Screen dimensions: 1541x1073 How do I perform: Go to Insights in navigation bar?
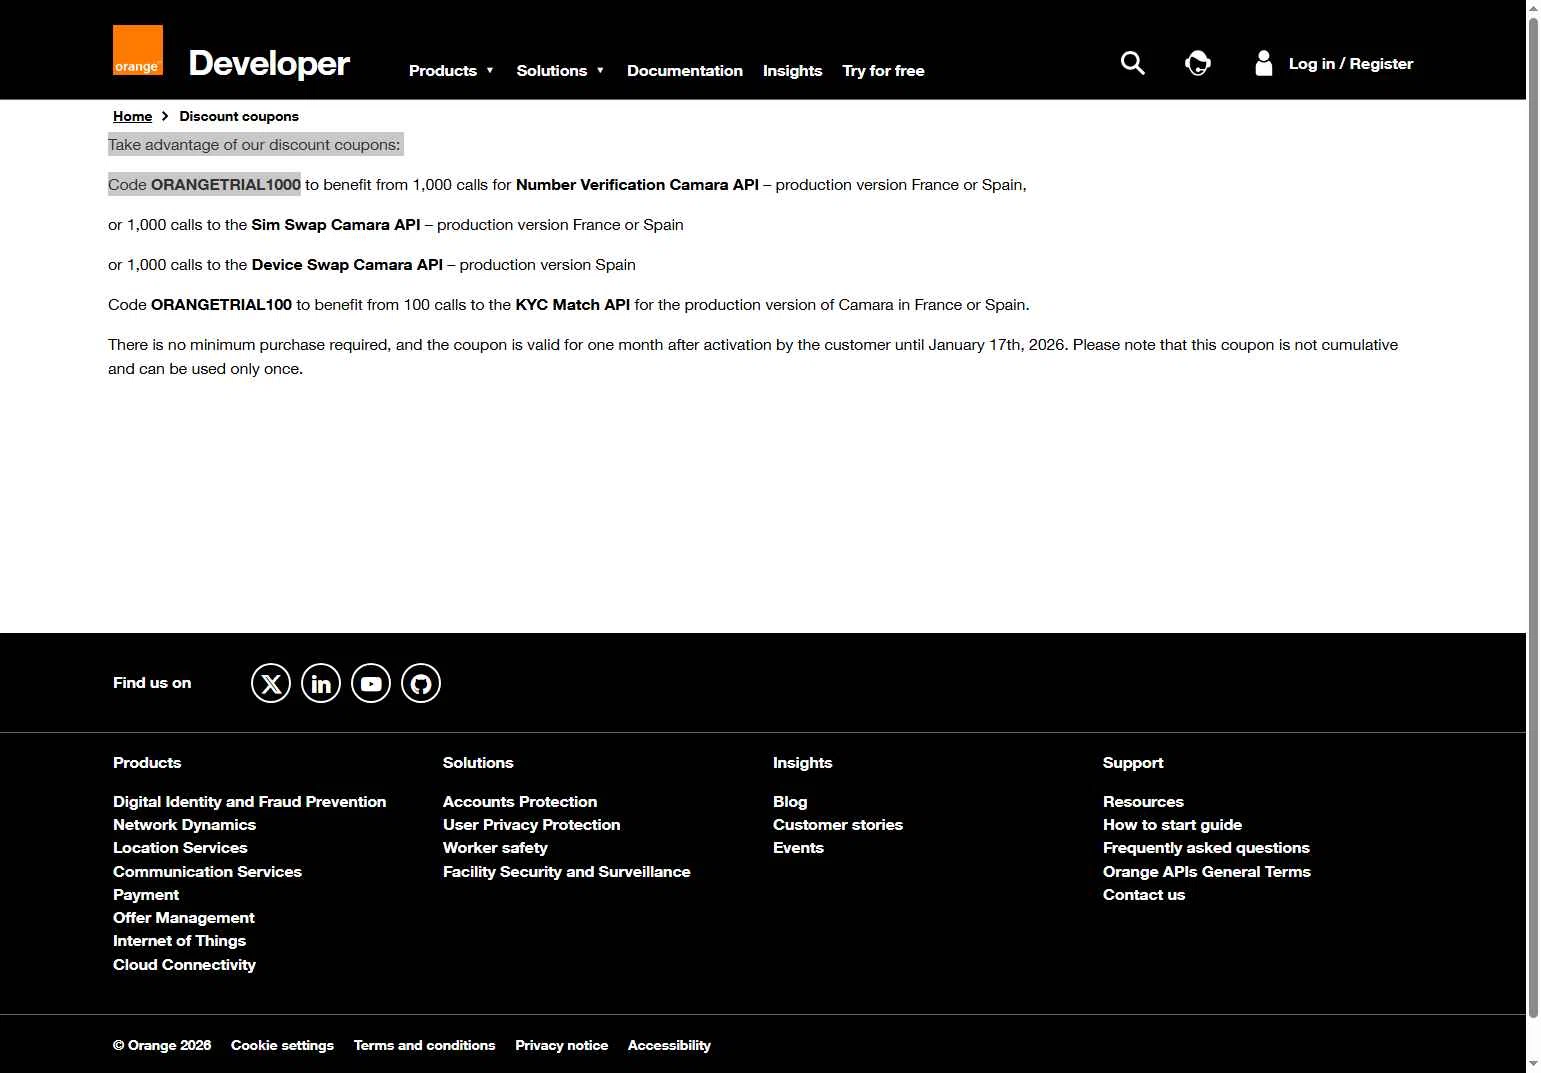[x=792, y=71]
